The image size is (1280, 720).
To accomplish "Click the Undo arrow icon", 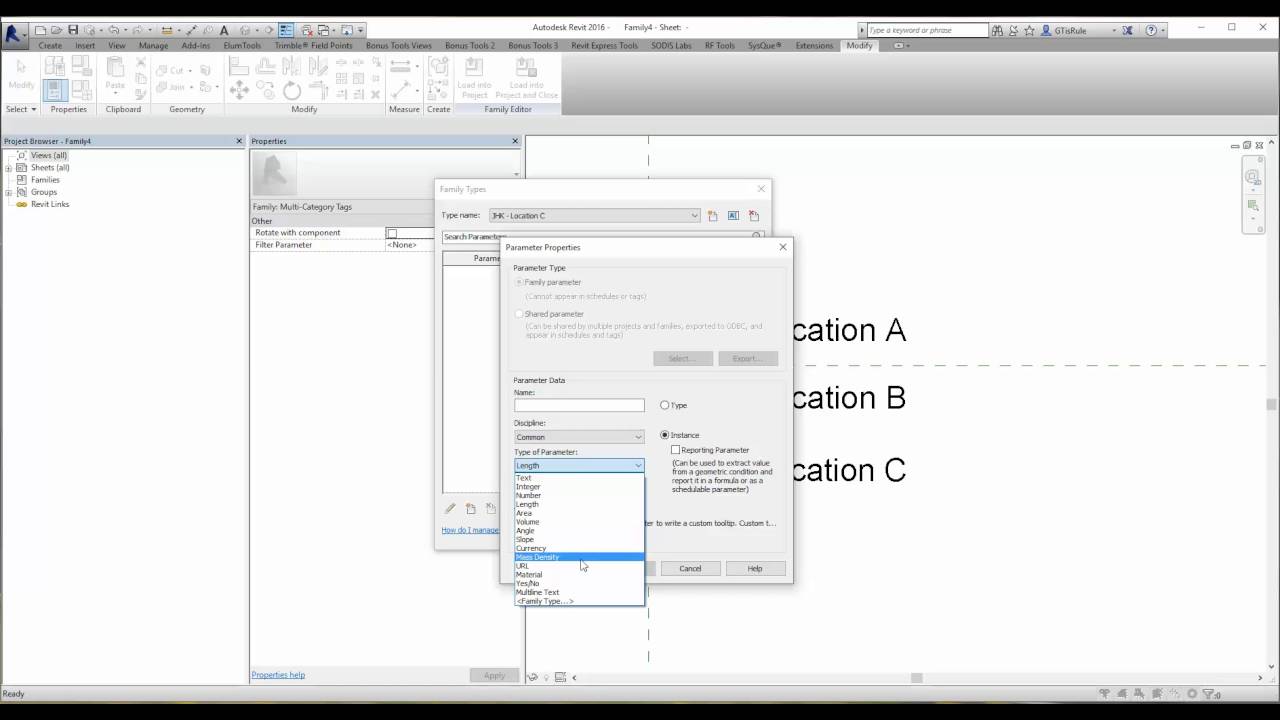I will (113, 30).
